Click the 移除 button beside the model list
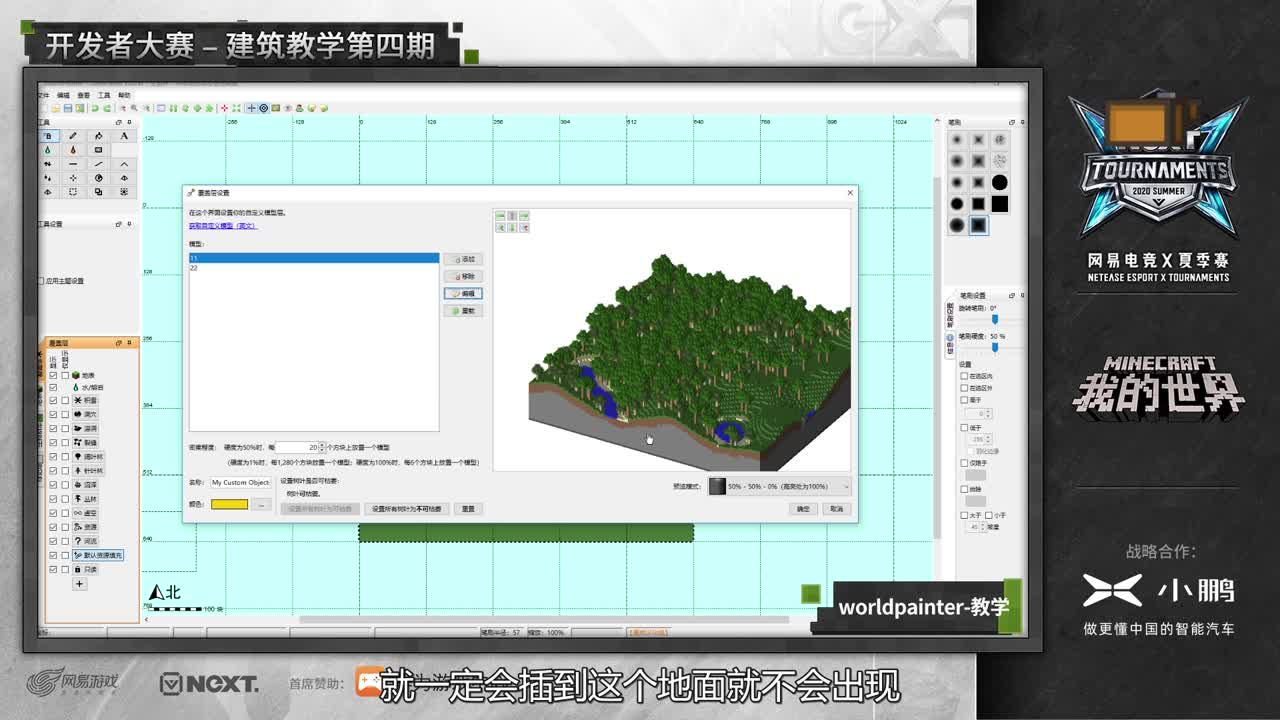Screen dimensions: 1280x720 pos(463,276)
